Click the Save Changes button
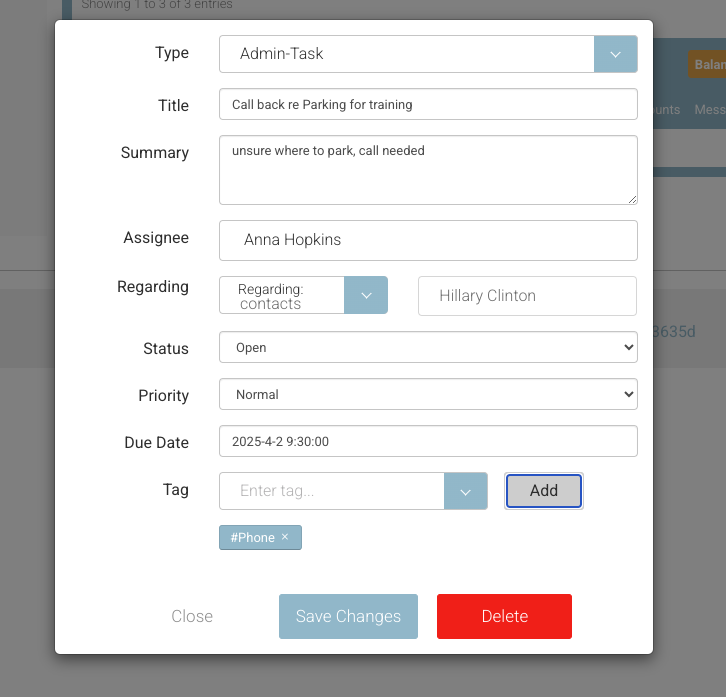 pyautogui.click(x=348, y=616)
